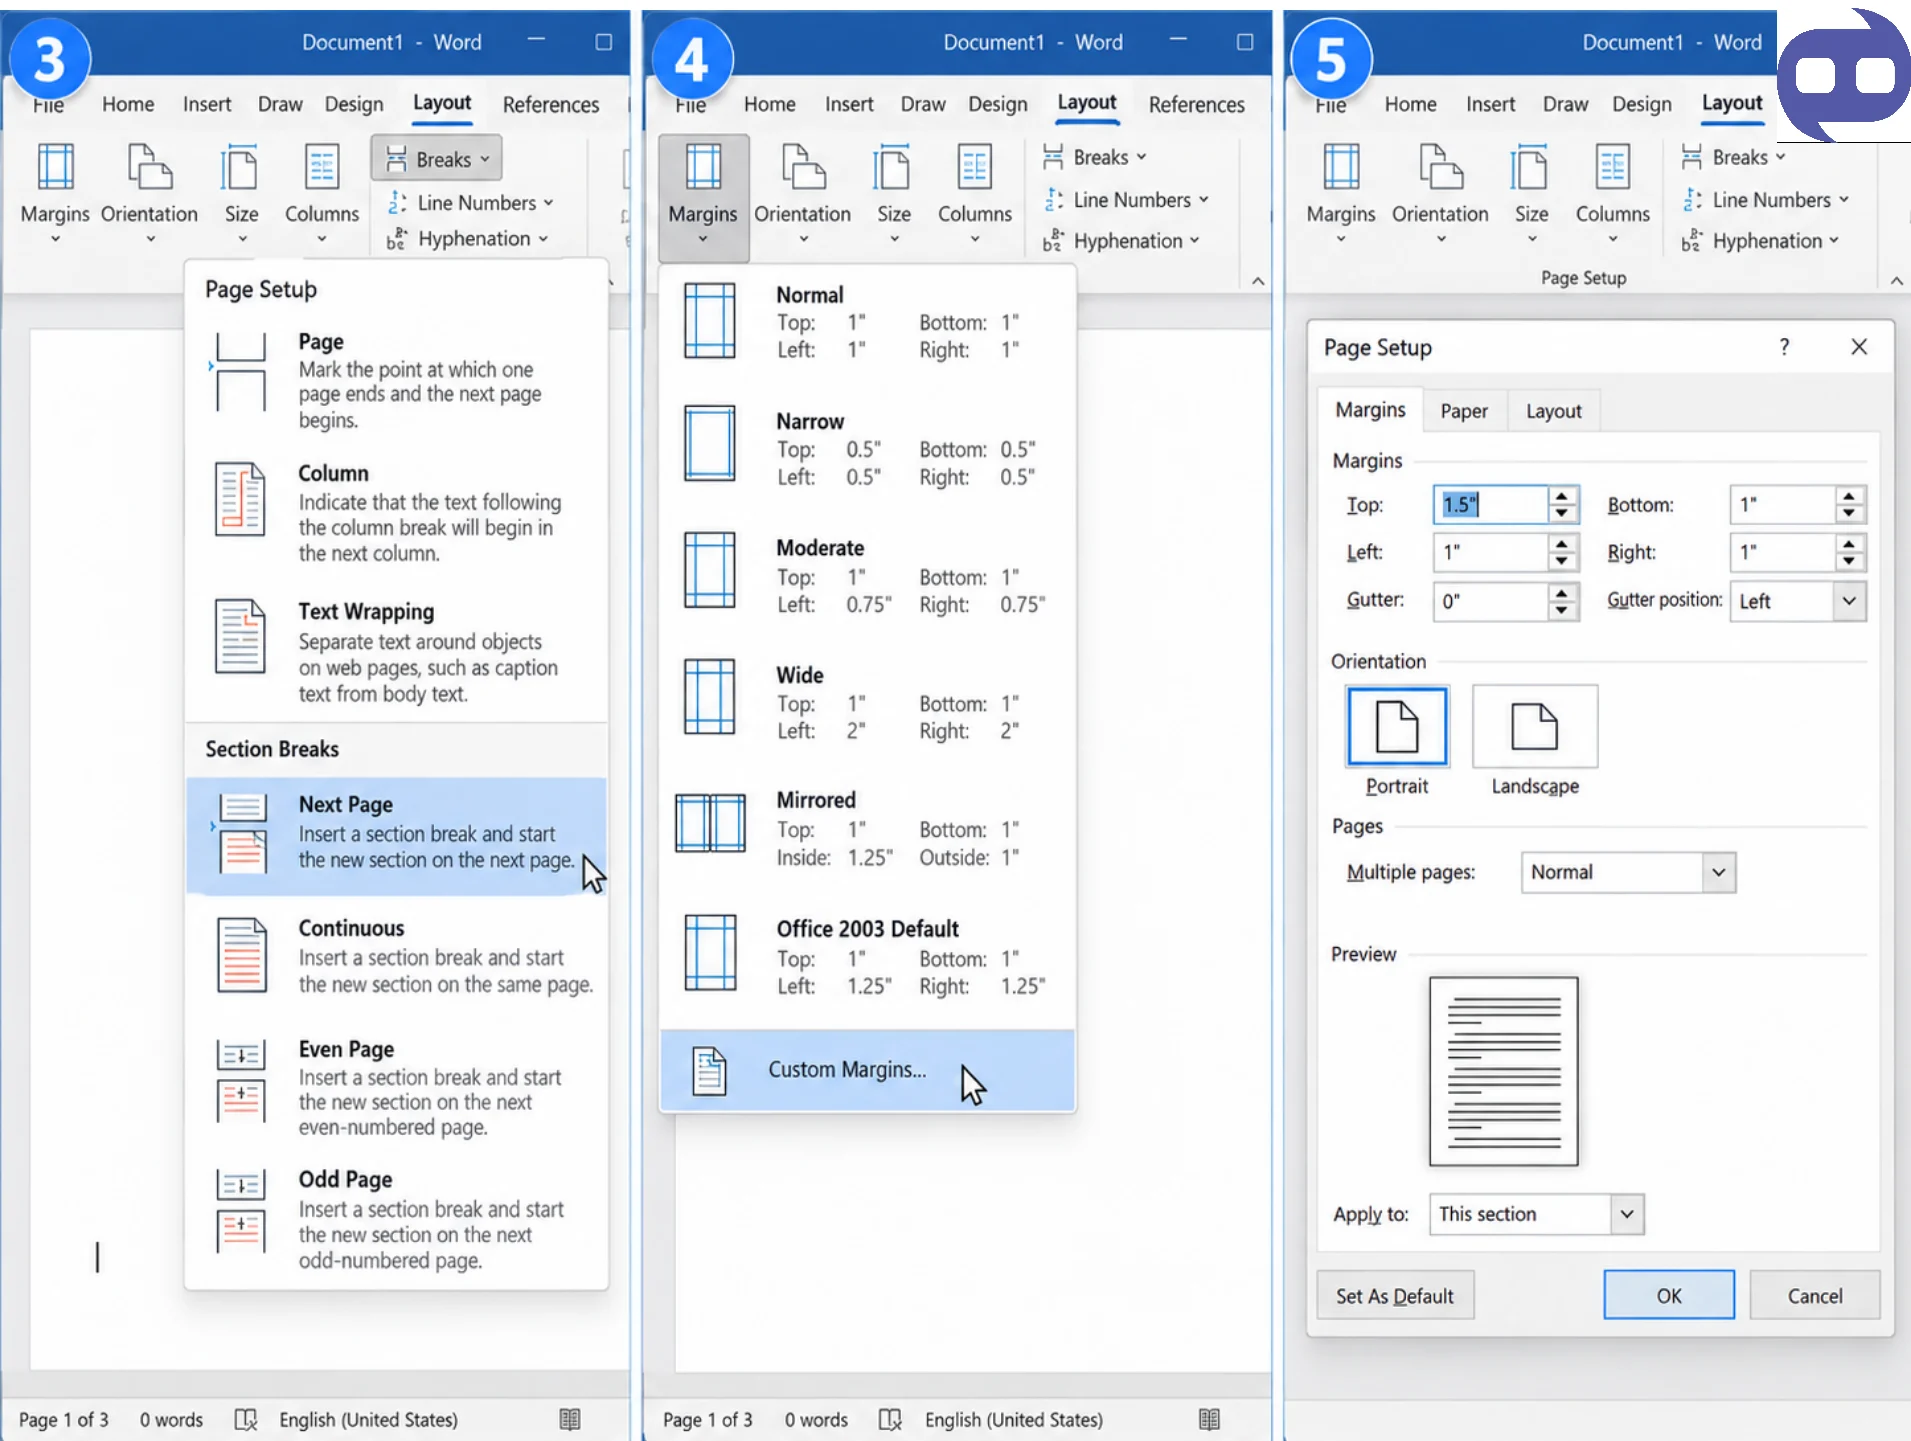Image resolution: width=1911 pixels, height=1441 pixels.
Task: Click the Bottom margin input field
Action: tap(1783, 505)
